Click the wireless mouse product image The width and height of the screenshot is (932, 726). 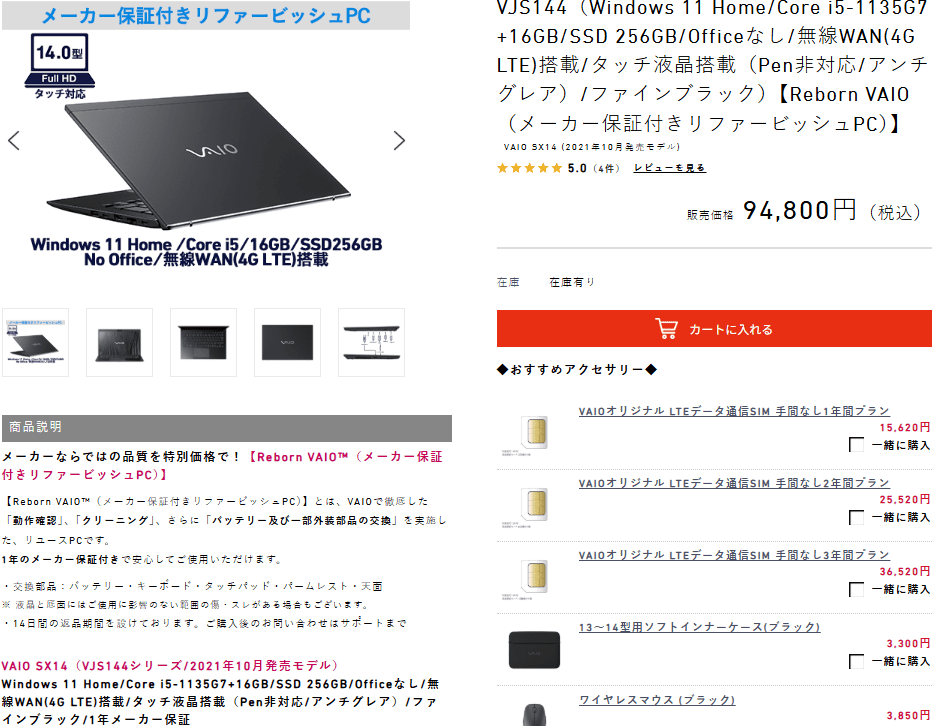coord(534,715)
